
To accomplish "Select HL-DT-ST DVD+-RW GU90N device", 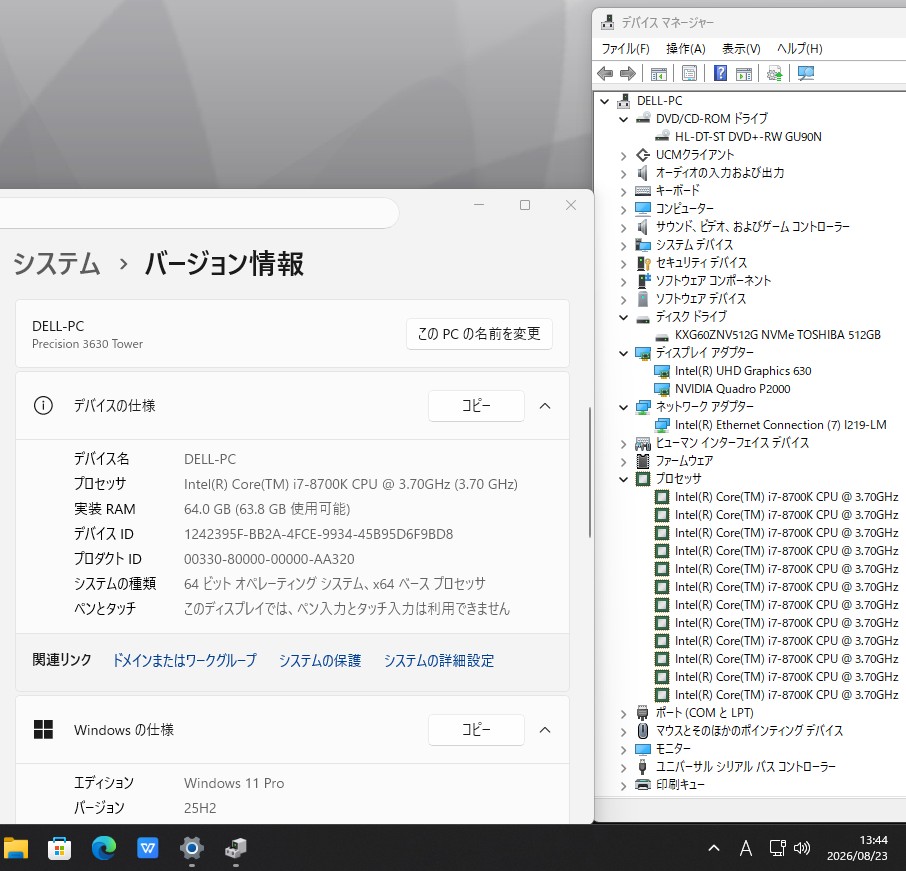I will tap(748, 137).
